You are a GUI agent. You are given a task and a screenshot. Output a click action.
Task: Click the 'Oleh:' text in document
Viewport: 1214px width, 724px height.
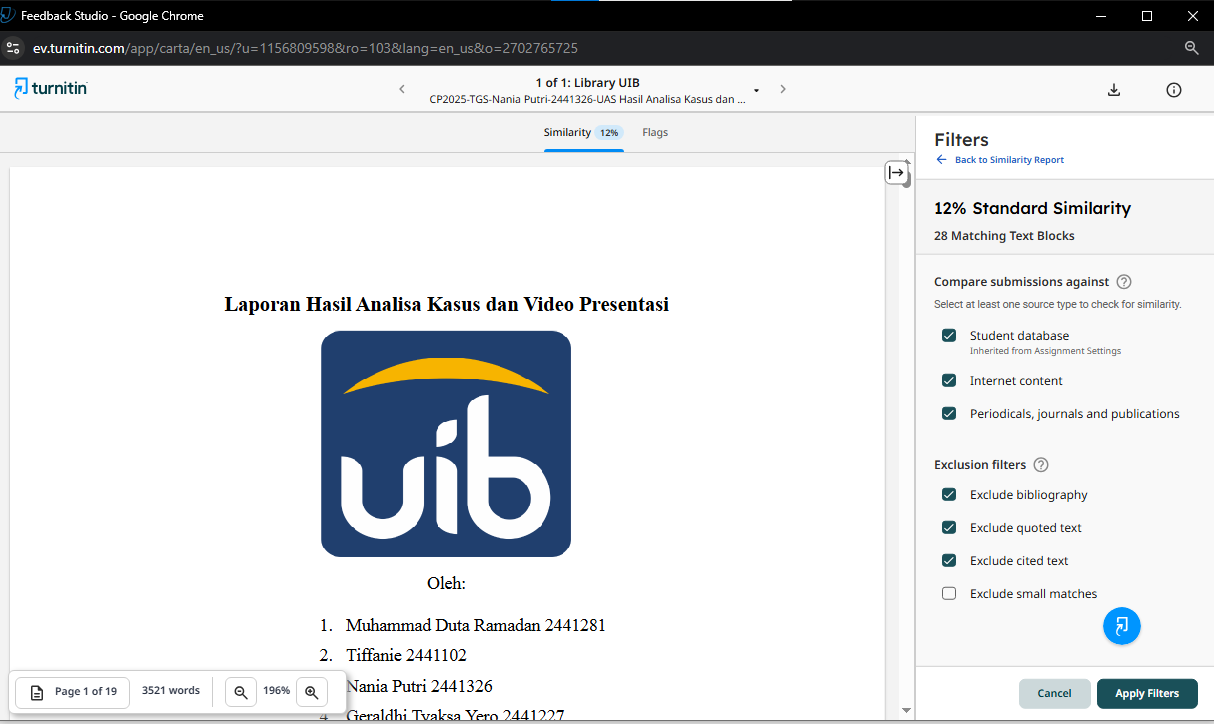pos(446,584)
